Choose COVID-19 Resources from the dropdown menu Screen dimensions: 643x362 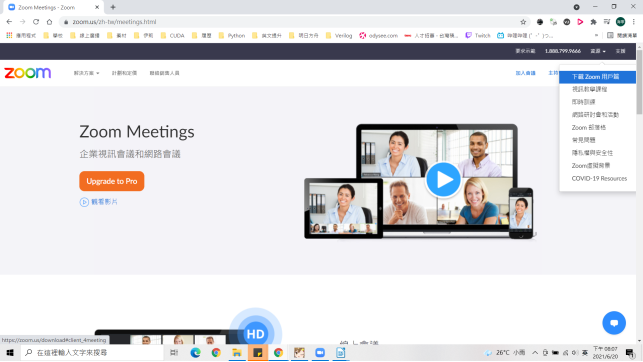coord(599,178)
